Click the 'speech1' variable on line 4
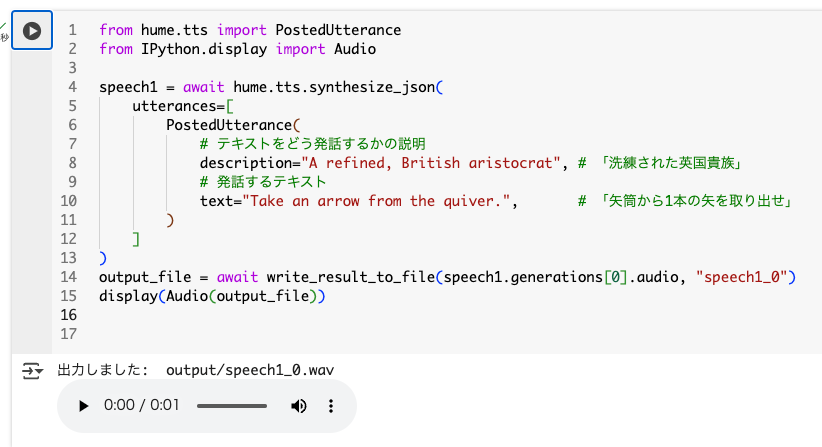 pyautogui.click(x=128, y=87)
